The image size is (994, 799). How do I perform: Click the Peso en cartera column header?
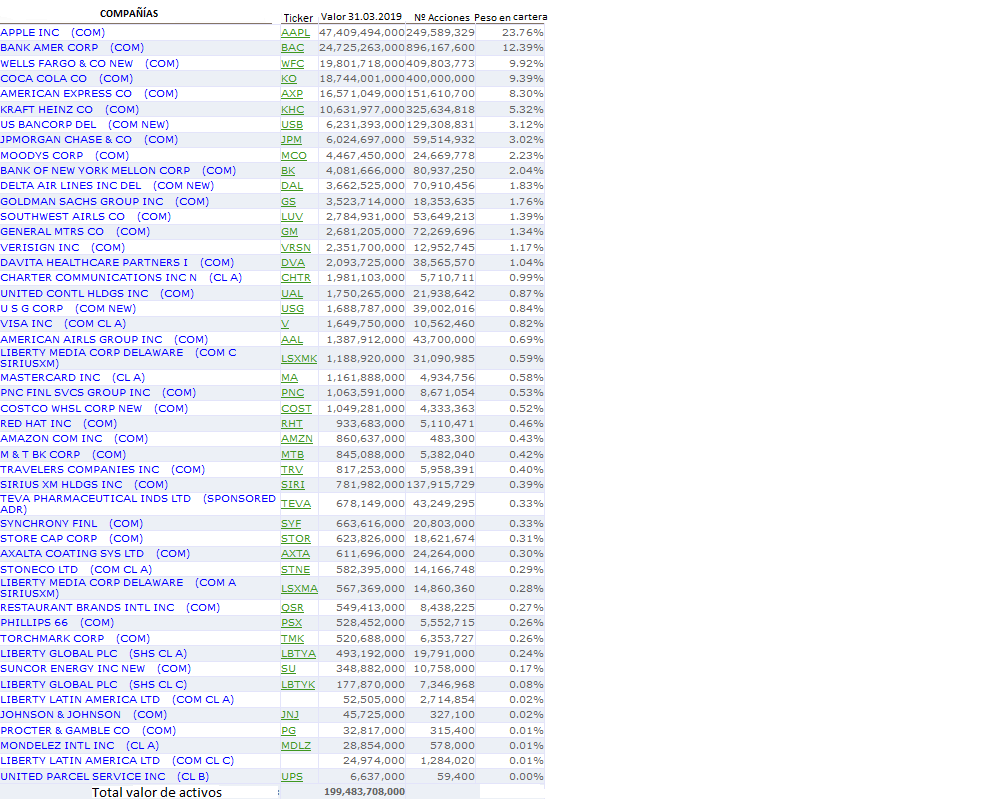click(510, 17)
